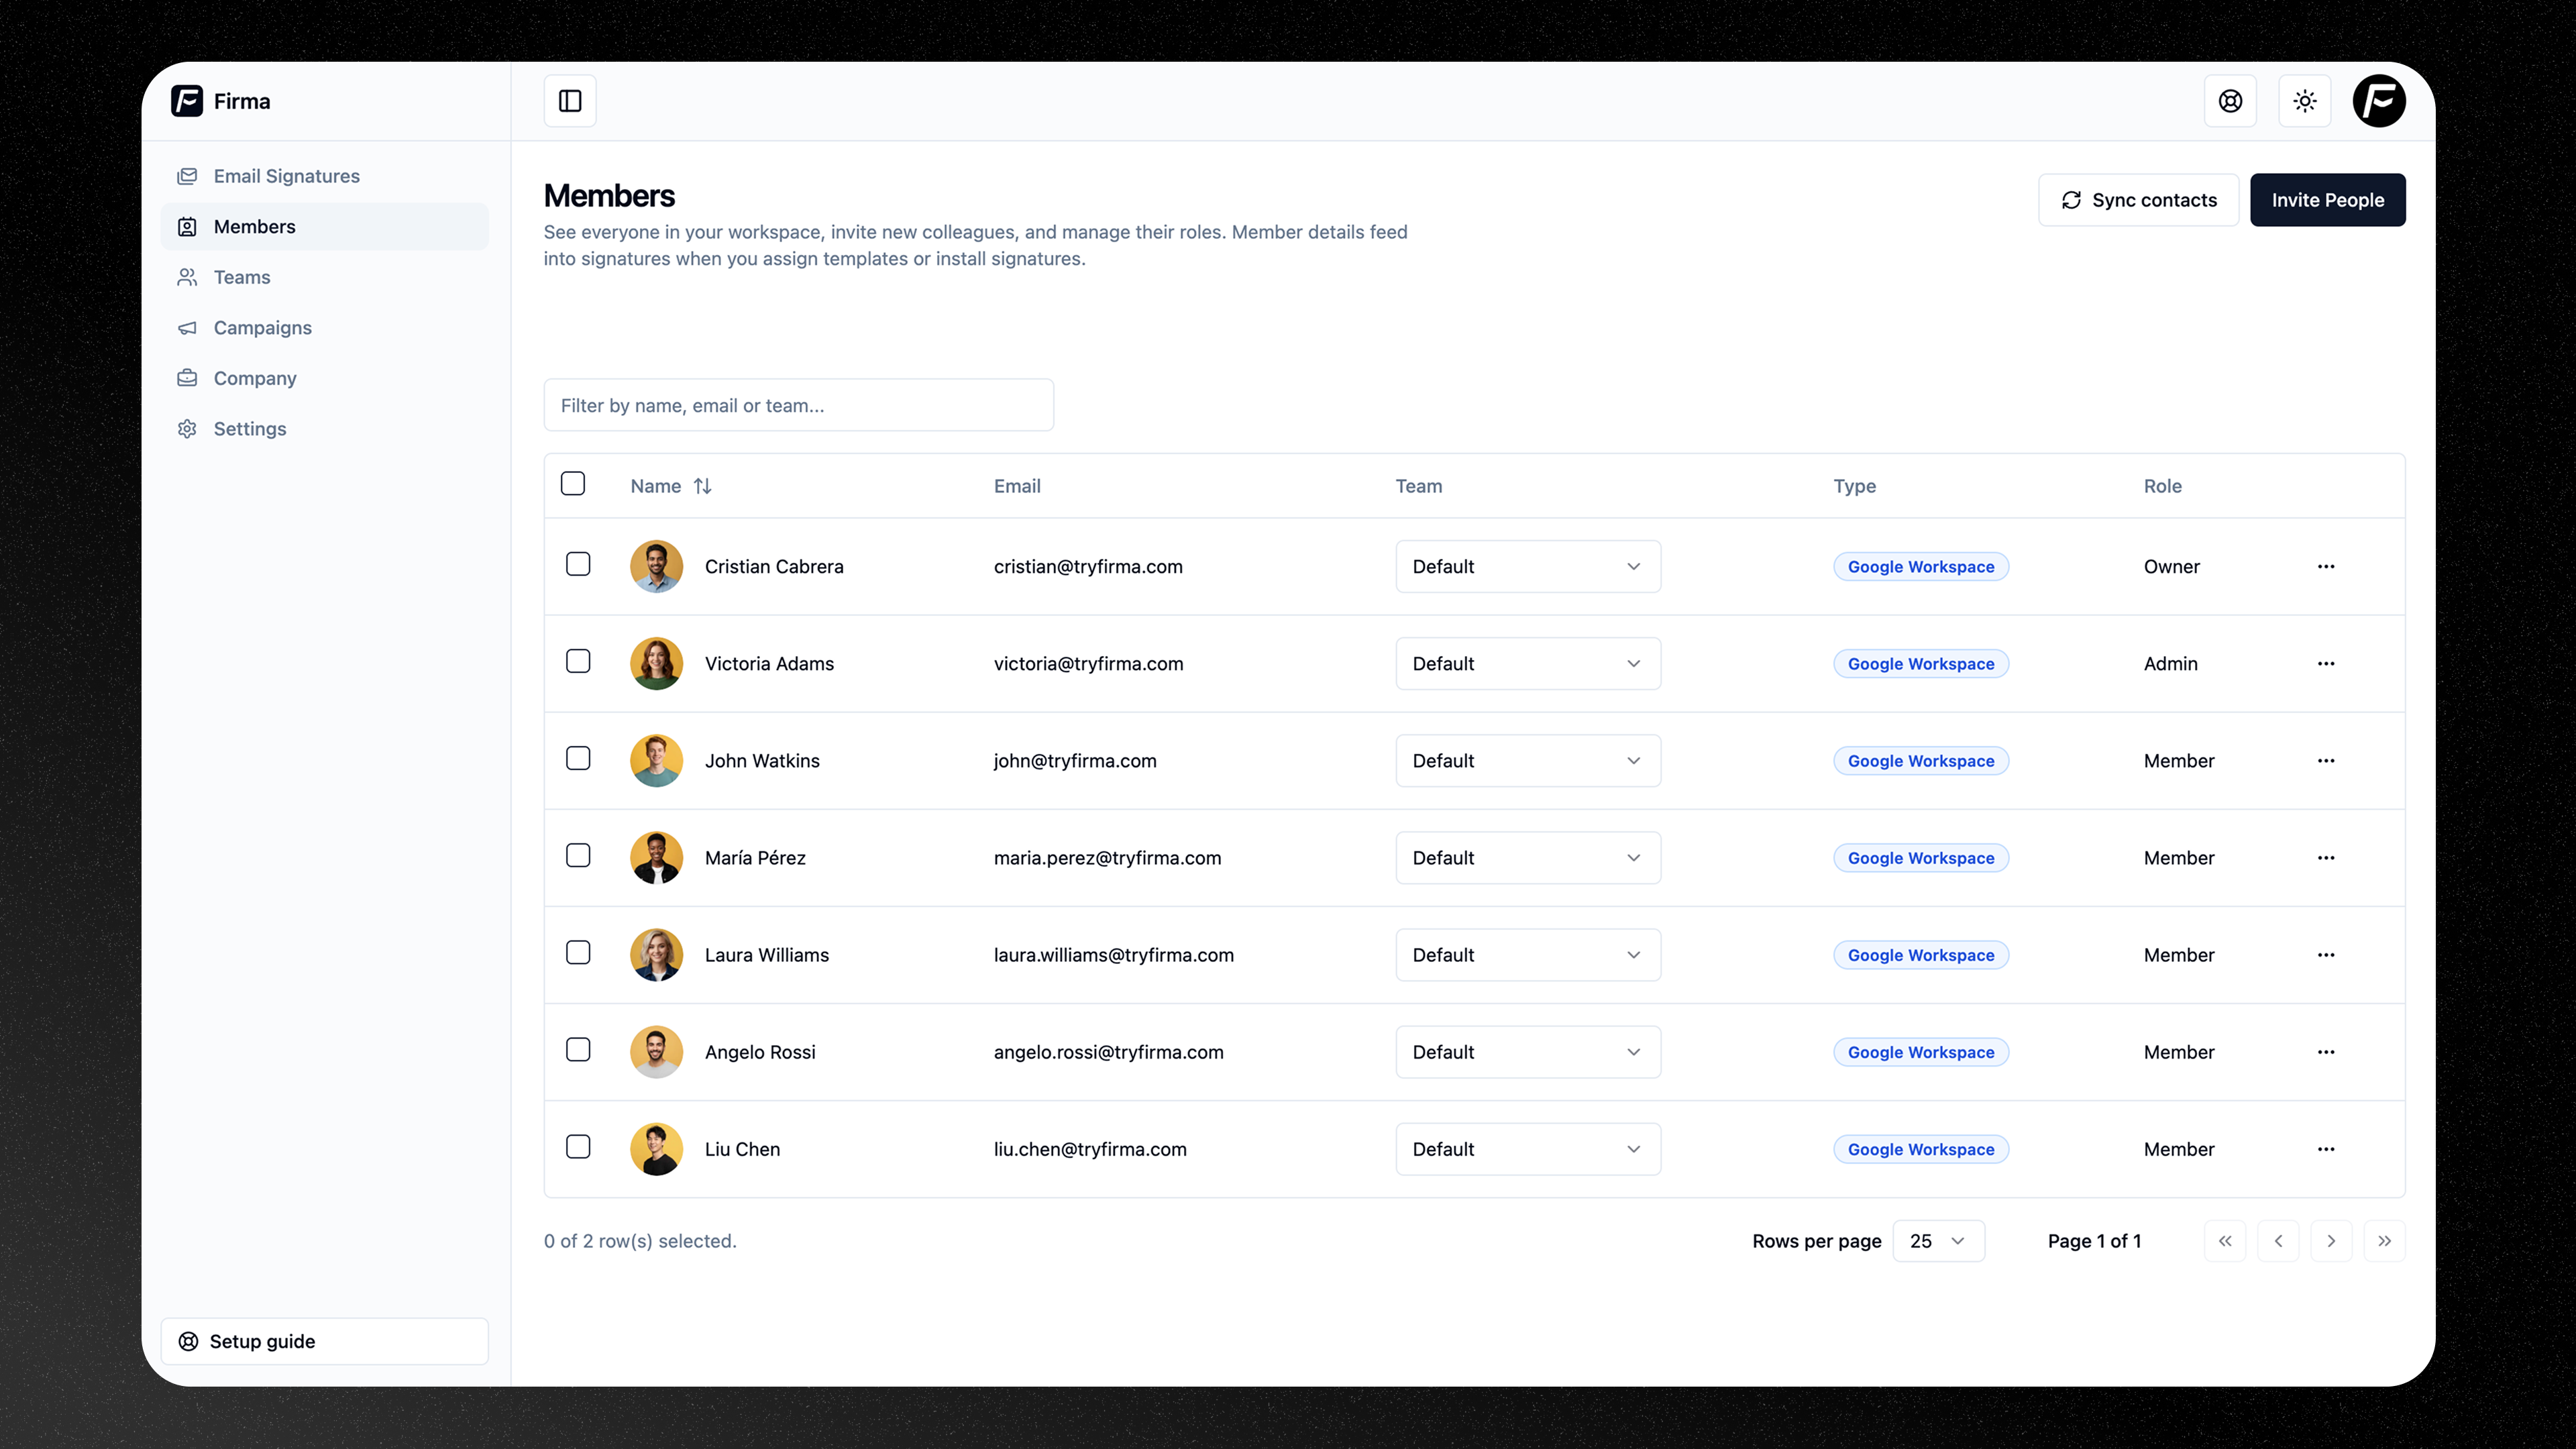The image size is (2576, 1449).
Task: Select the John Watkins row checkbox
Action: [x=578, y=758]
